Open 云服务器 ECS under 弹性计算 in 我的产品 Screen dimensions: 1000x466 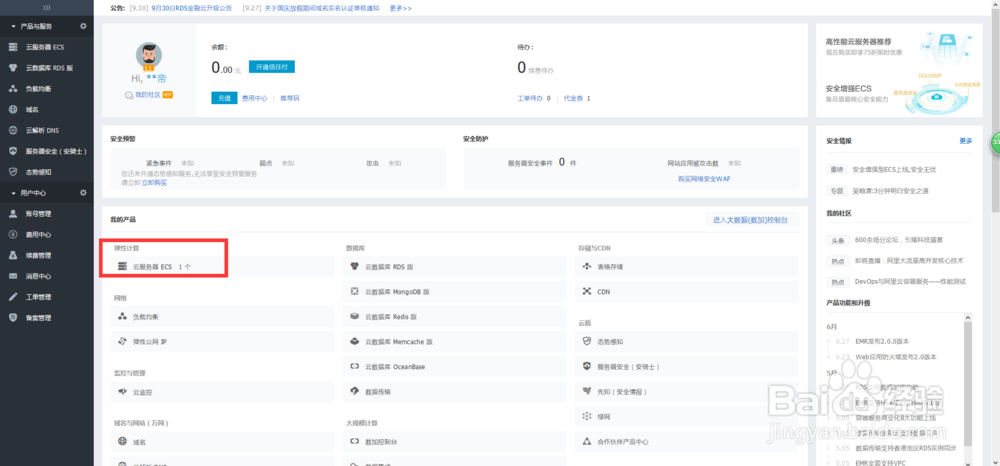pyautogui.click(x=222, y=266)
